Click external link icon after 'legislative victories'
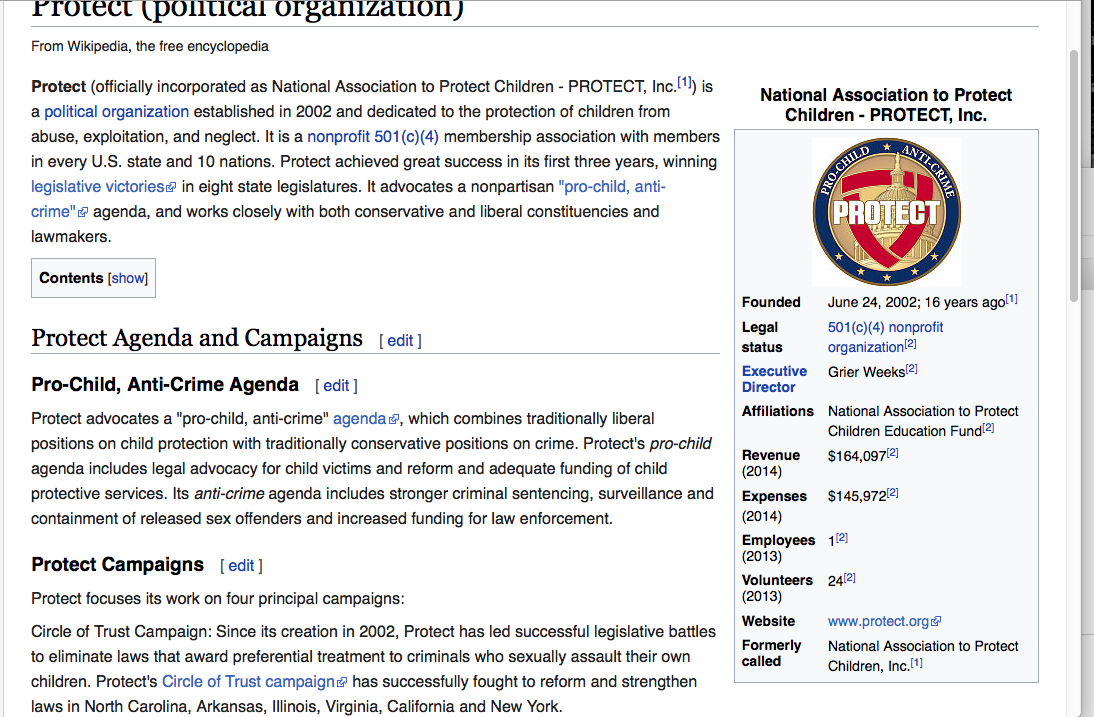The height and width of the screenshot is (717, 1094). pyautogui.click(x=171, y=188)
